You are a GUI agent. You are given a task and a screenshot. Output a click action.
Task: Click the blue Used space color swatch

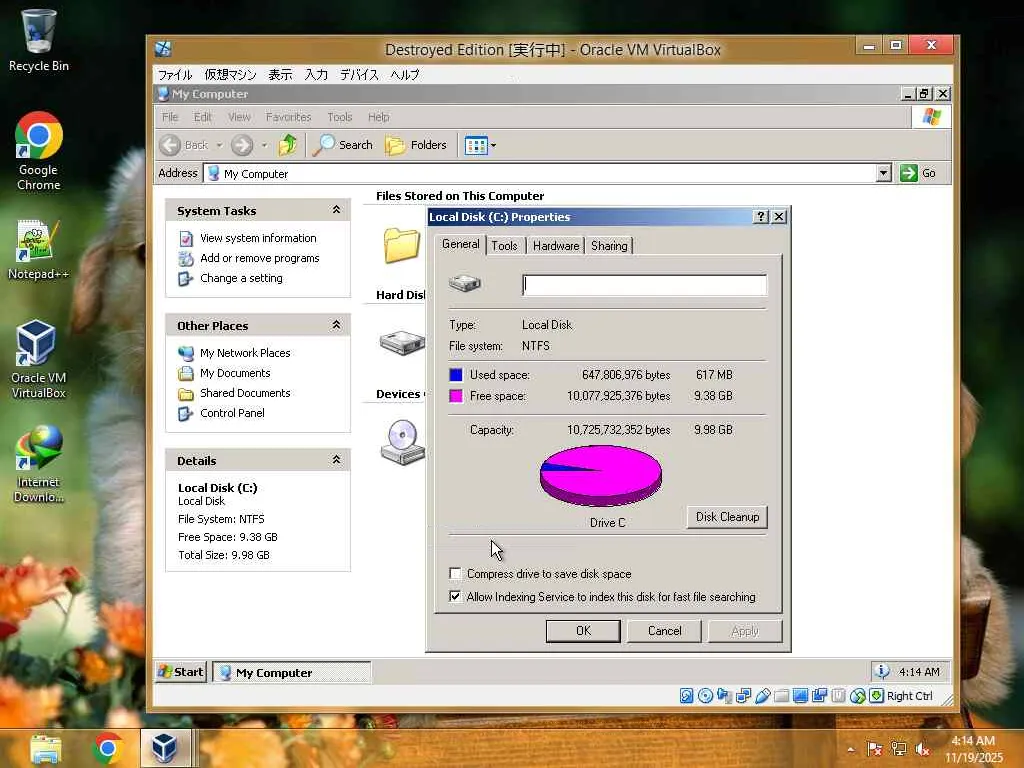point(456,375)
